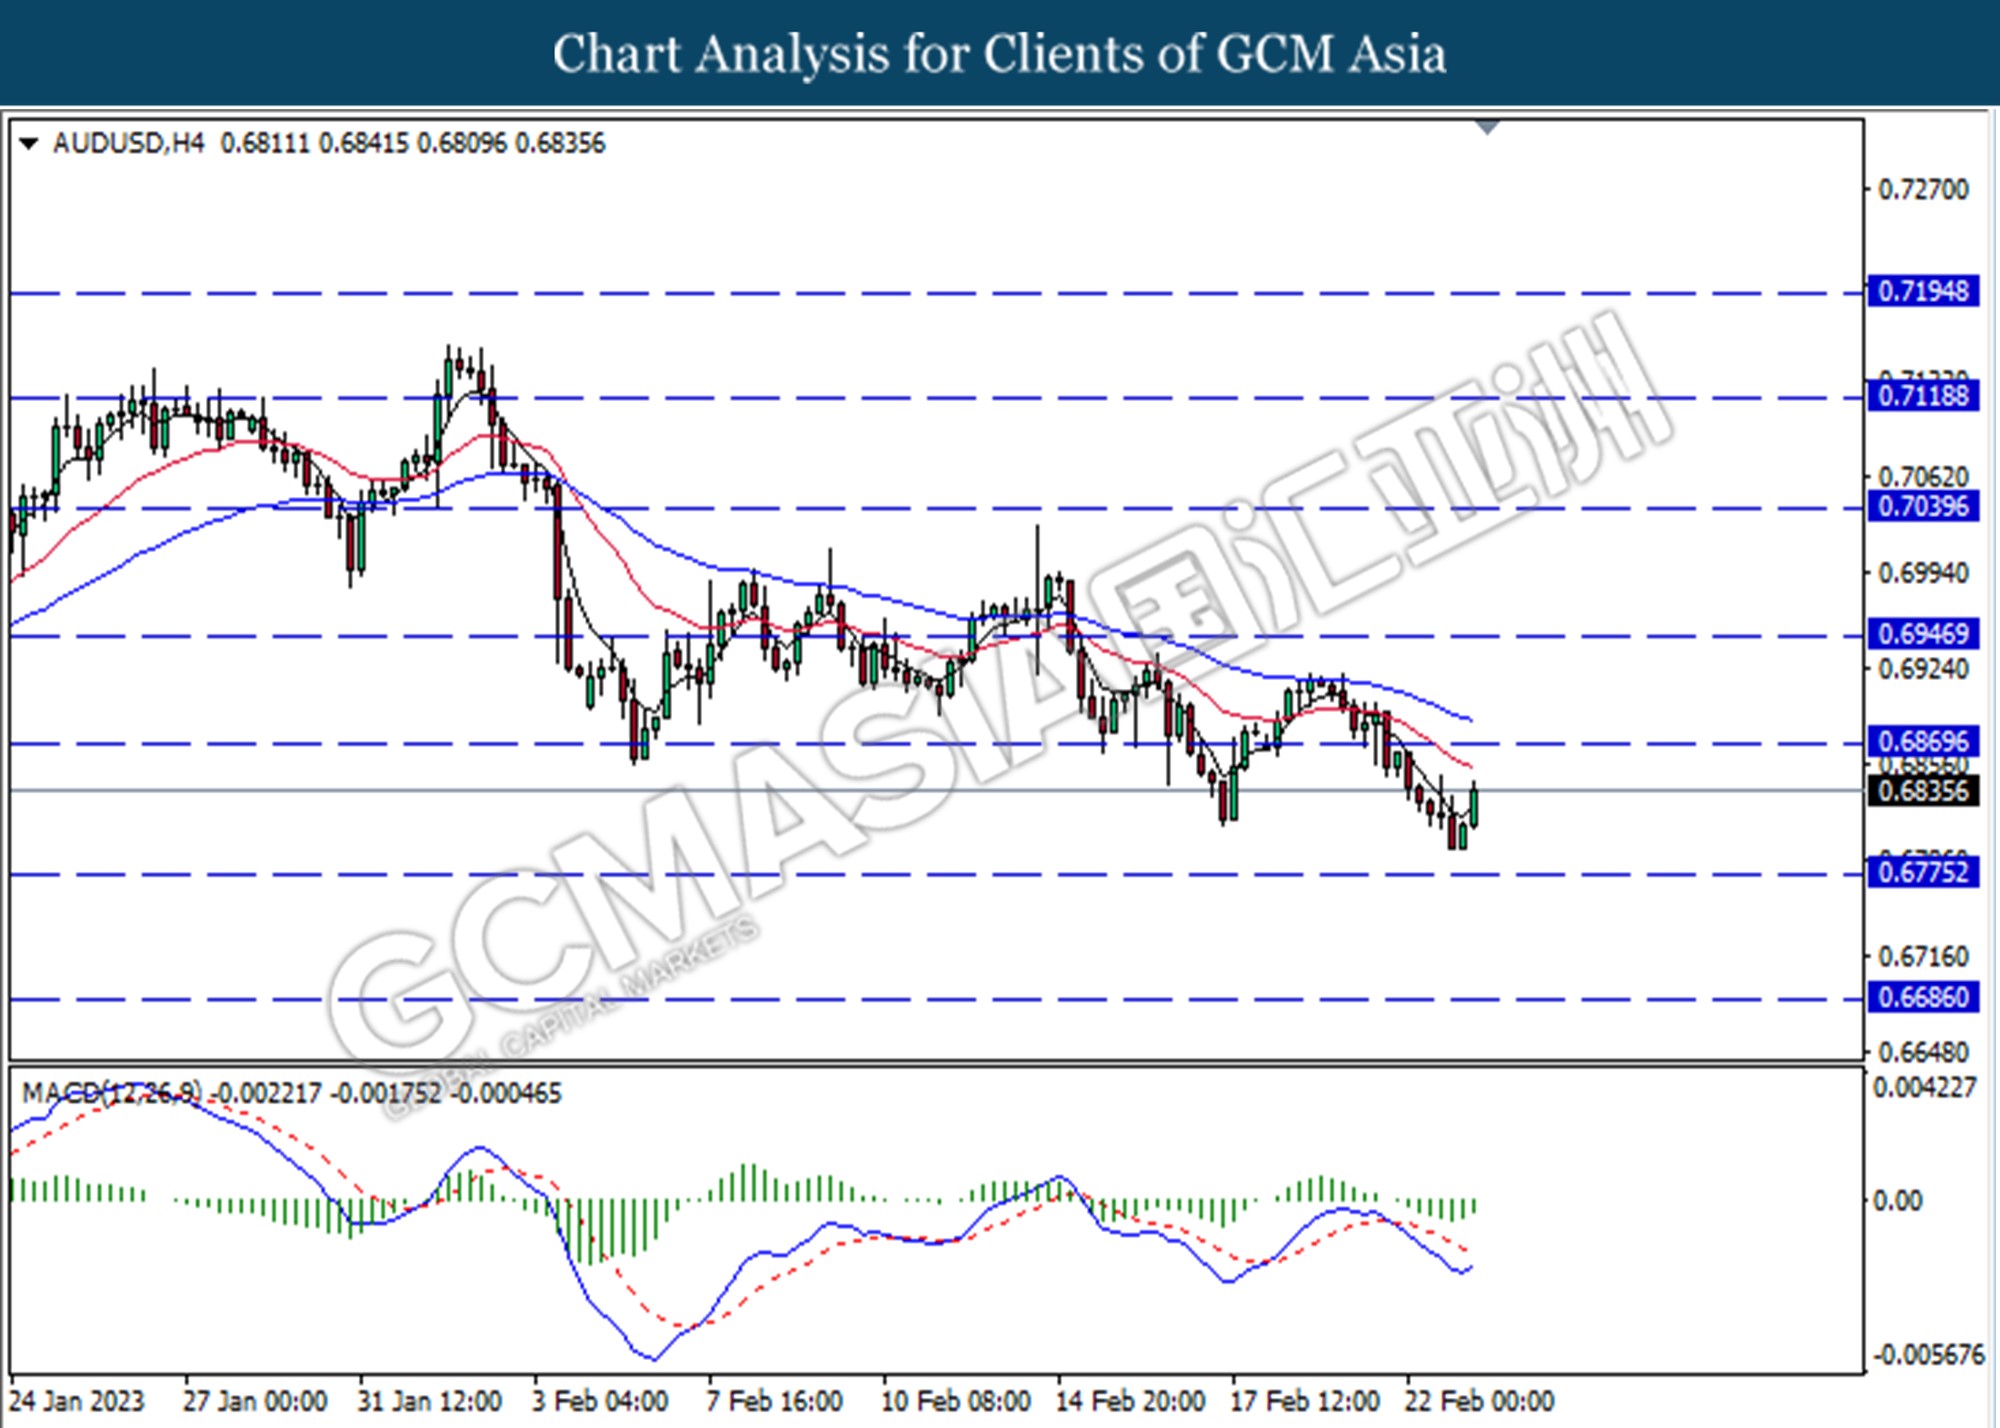Screen dimensions: 2000x1428
Task: Open the AUDUSD,H4 chart dropdown arrow
Action: tap(29, 144)
